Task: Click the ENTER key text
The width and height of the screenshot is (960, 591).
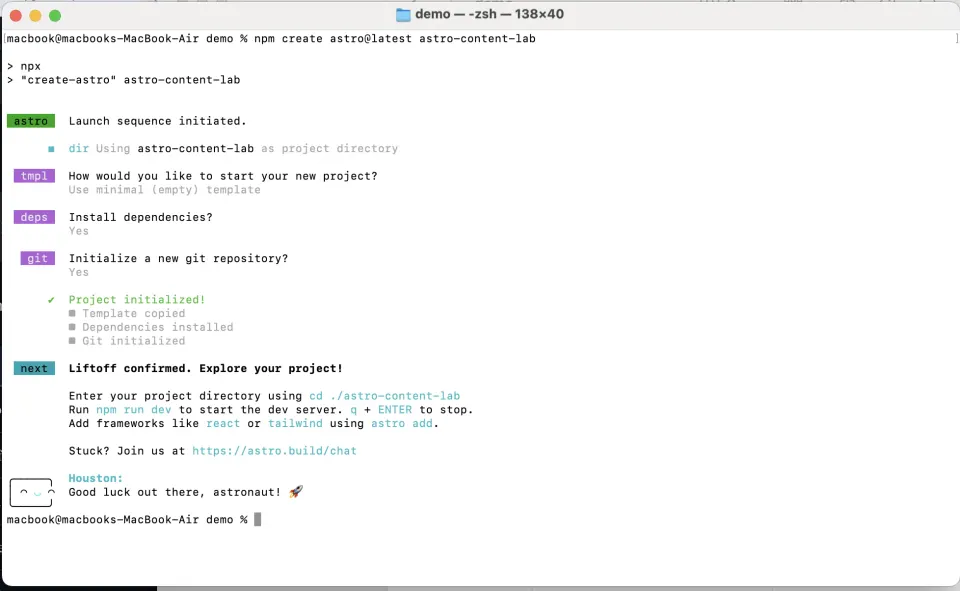Action: (x=395, y=410)
